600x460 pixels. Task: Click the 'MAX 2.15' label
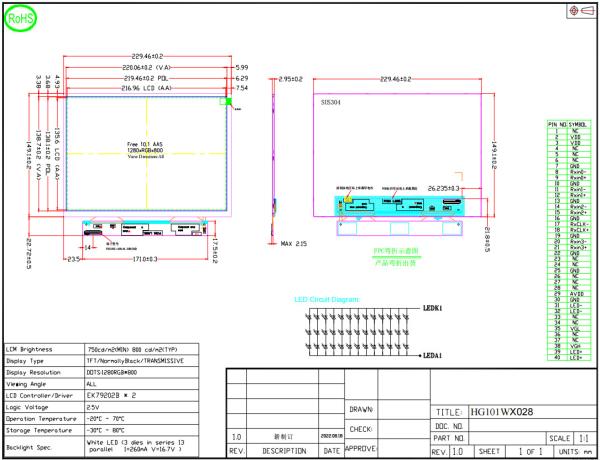pos(293,244)
